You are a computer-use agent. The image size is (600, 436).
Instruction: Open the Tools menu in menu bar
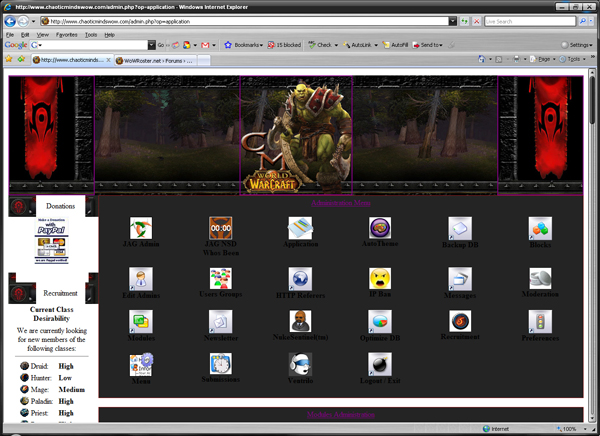(91, 34)
